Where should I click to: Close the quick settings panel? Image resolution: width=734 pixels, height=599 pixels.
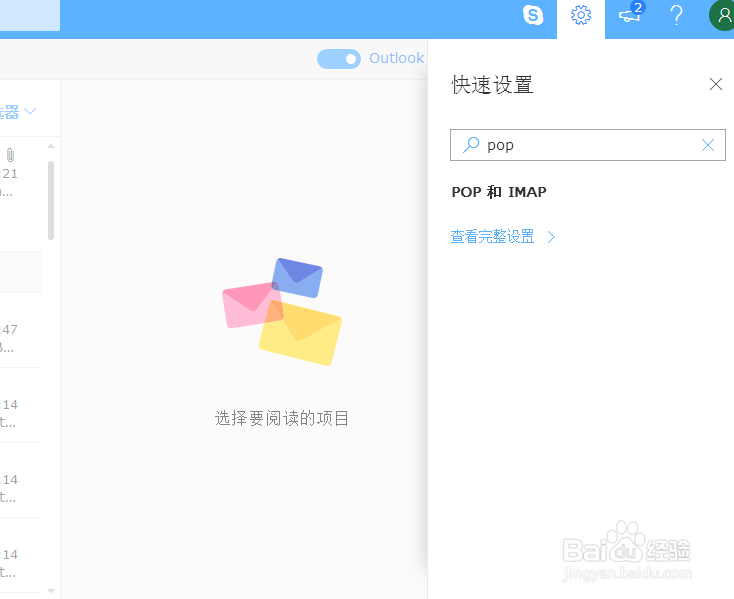pos(716,84)
